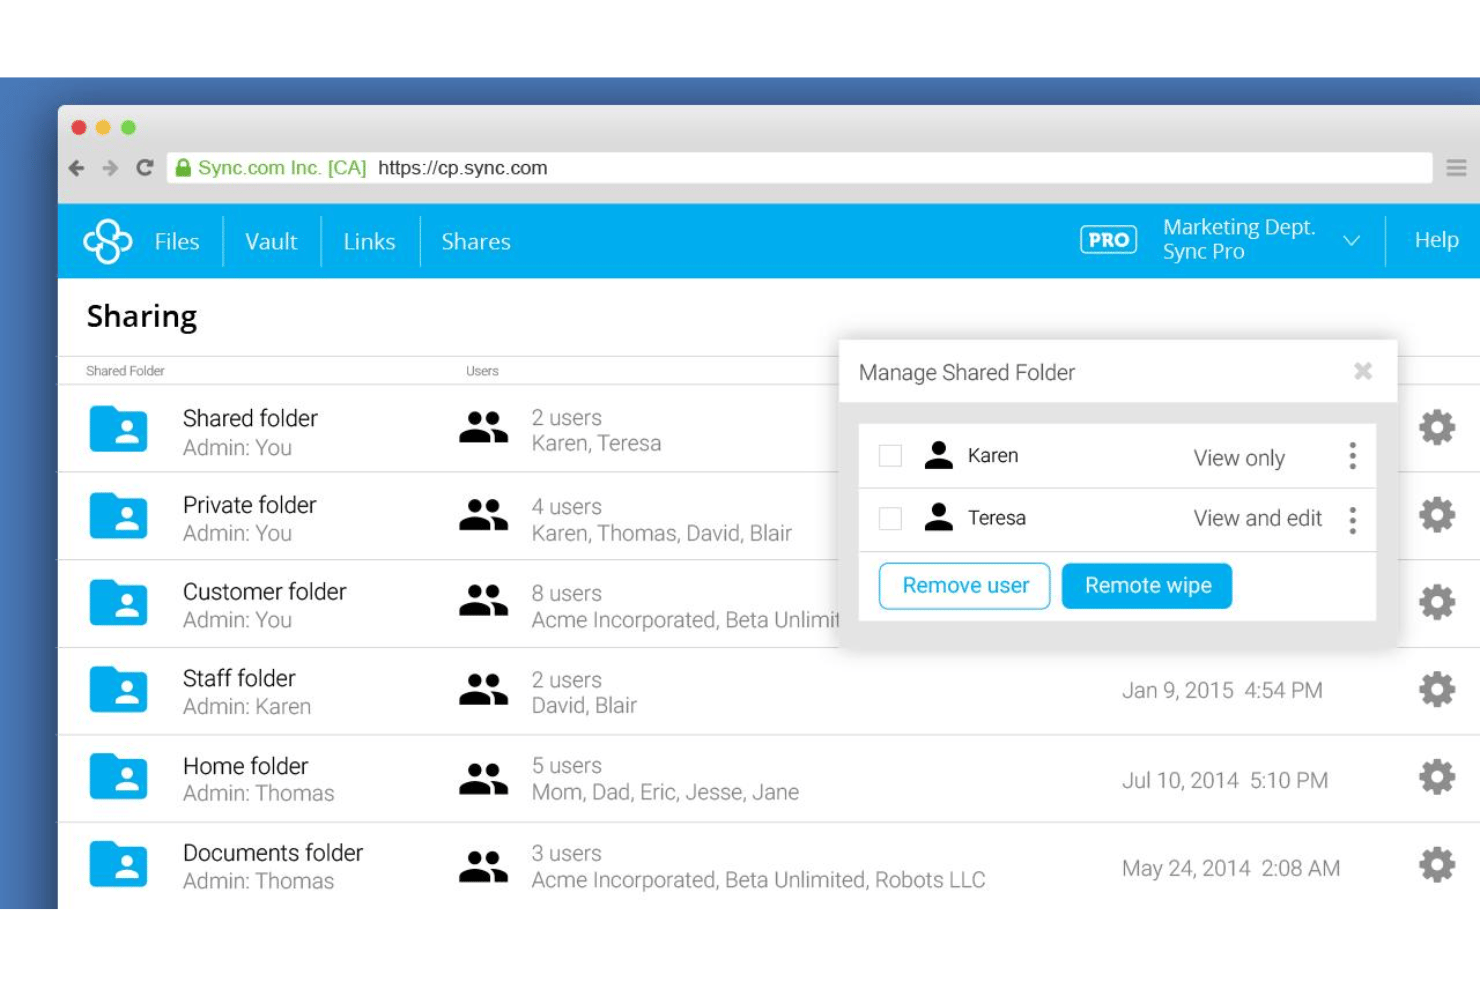Click the "Shared folder" name

point(250,418)
